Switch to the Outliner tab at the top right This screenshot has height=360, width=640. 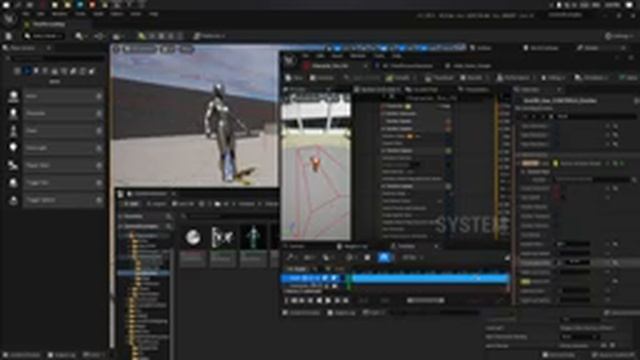tap(480, 48)
